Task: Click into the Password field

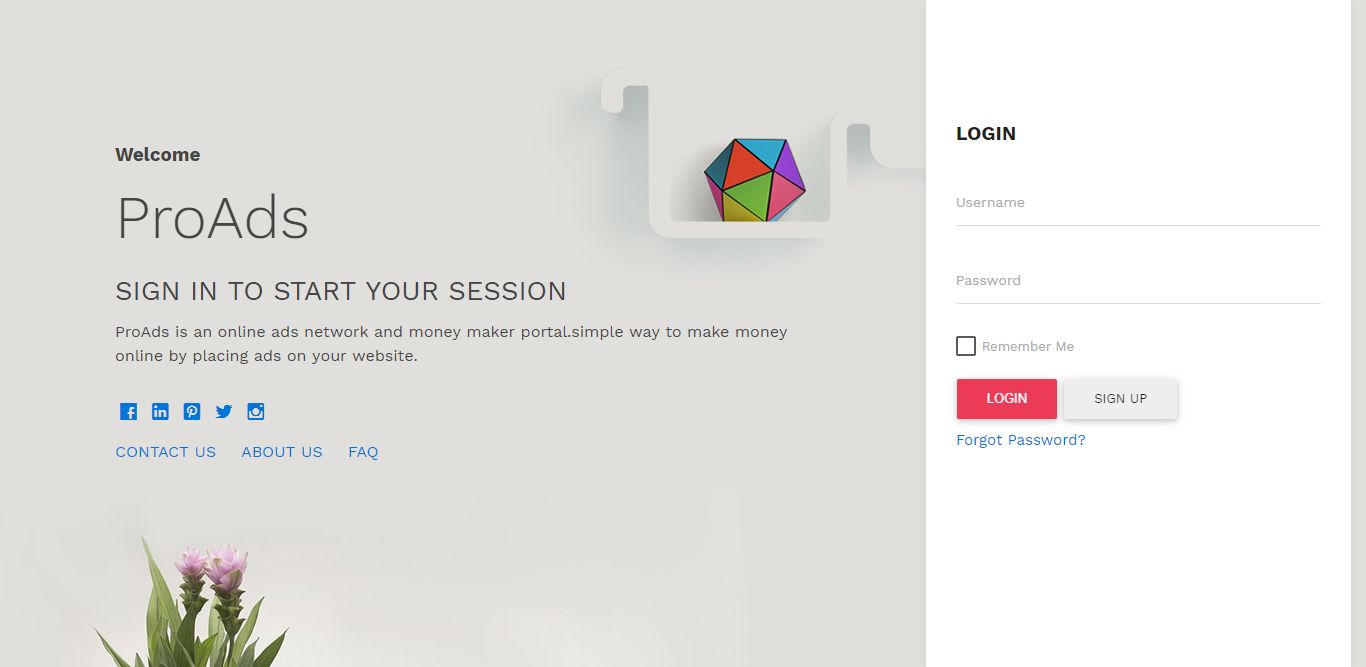Action: click(1138, 282)
